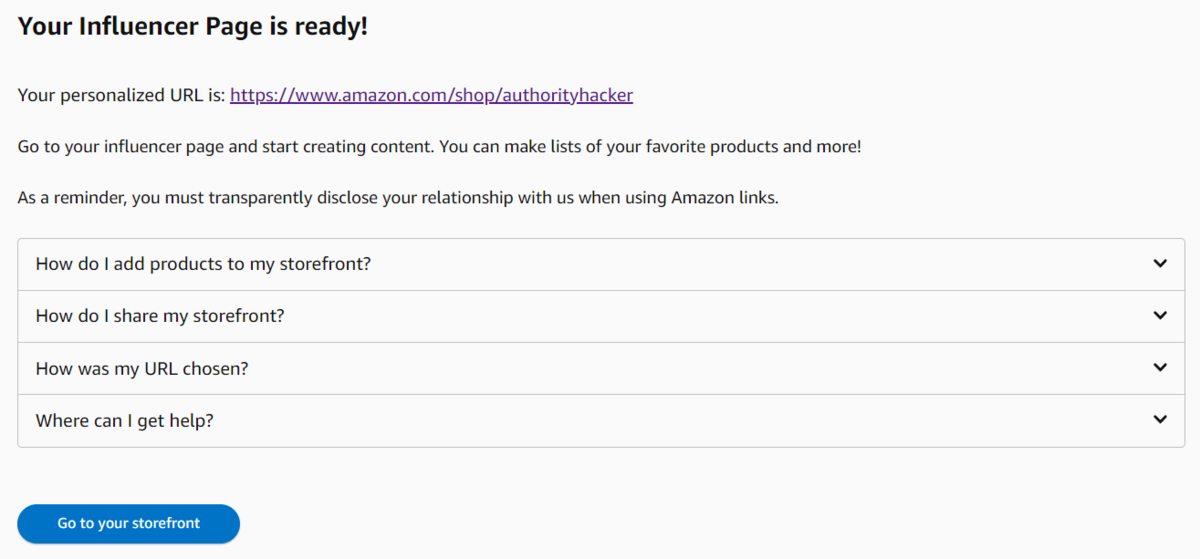1200x559 pixels.
Task: Toggle the chevron next to the URL chosen question
Action: 1160,368
